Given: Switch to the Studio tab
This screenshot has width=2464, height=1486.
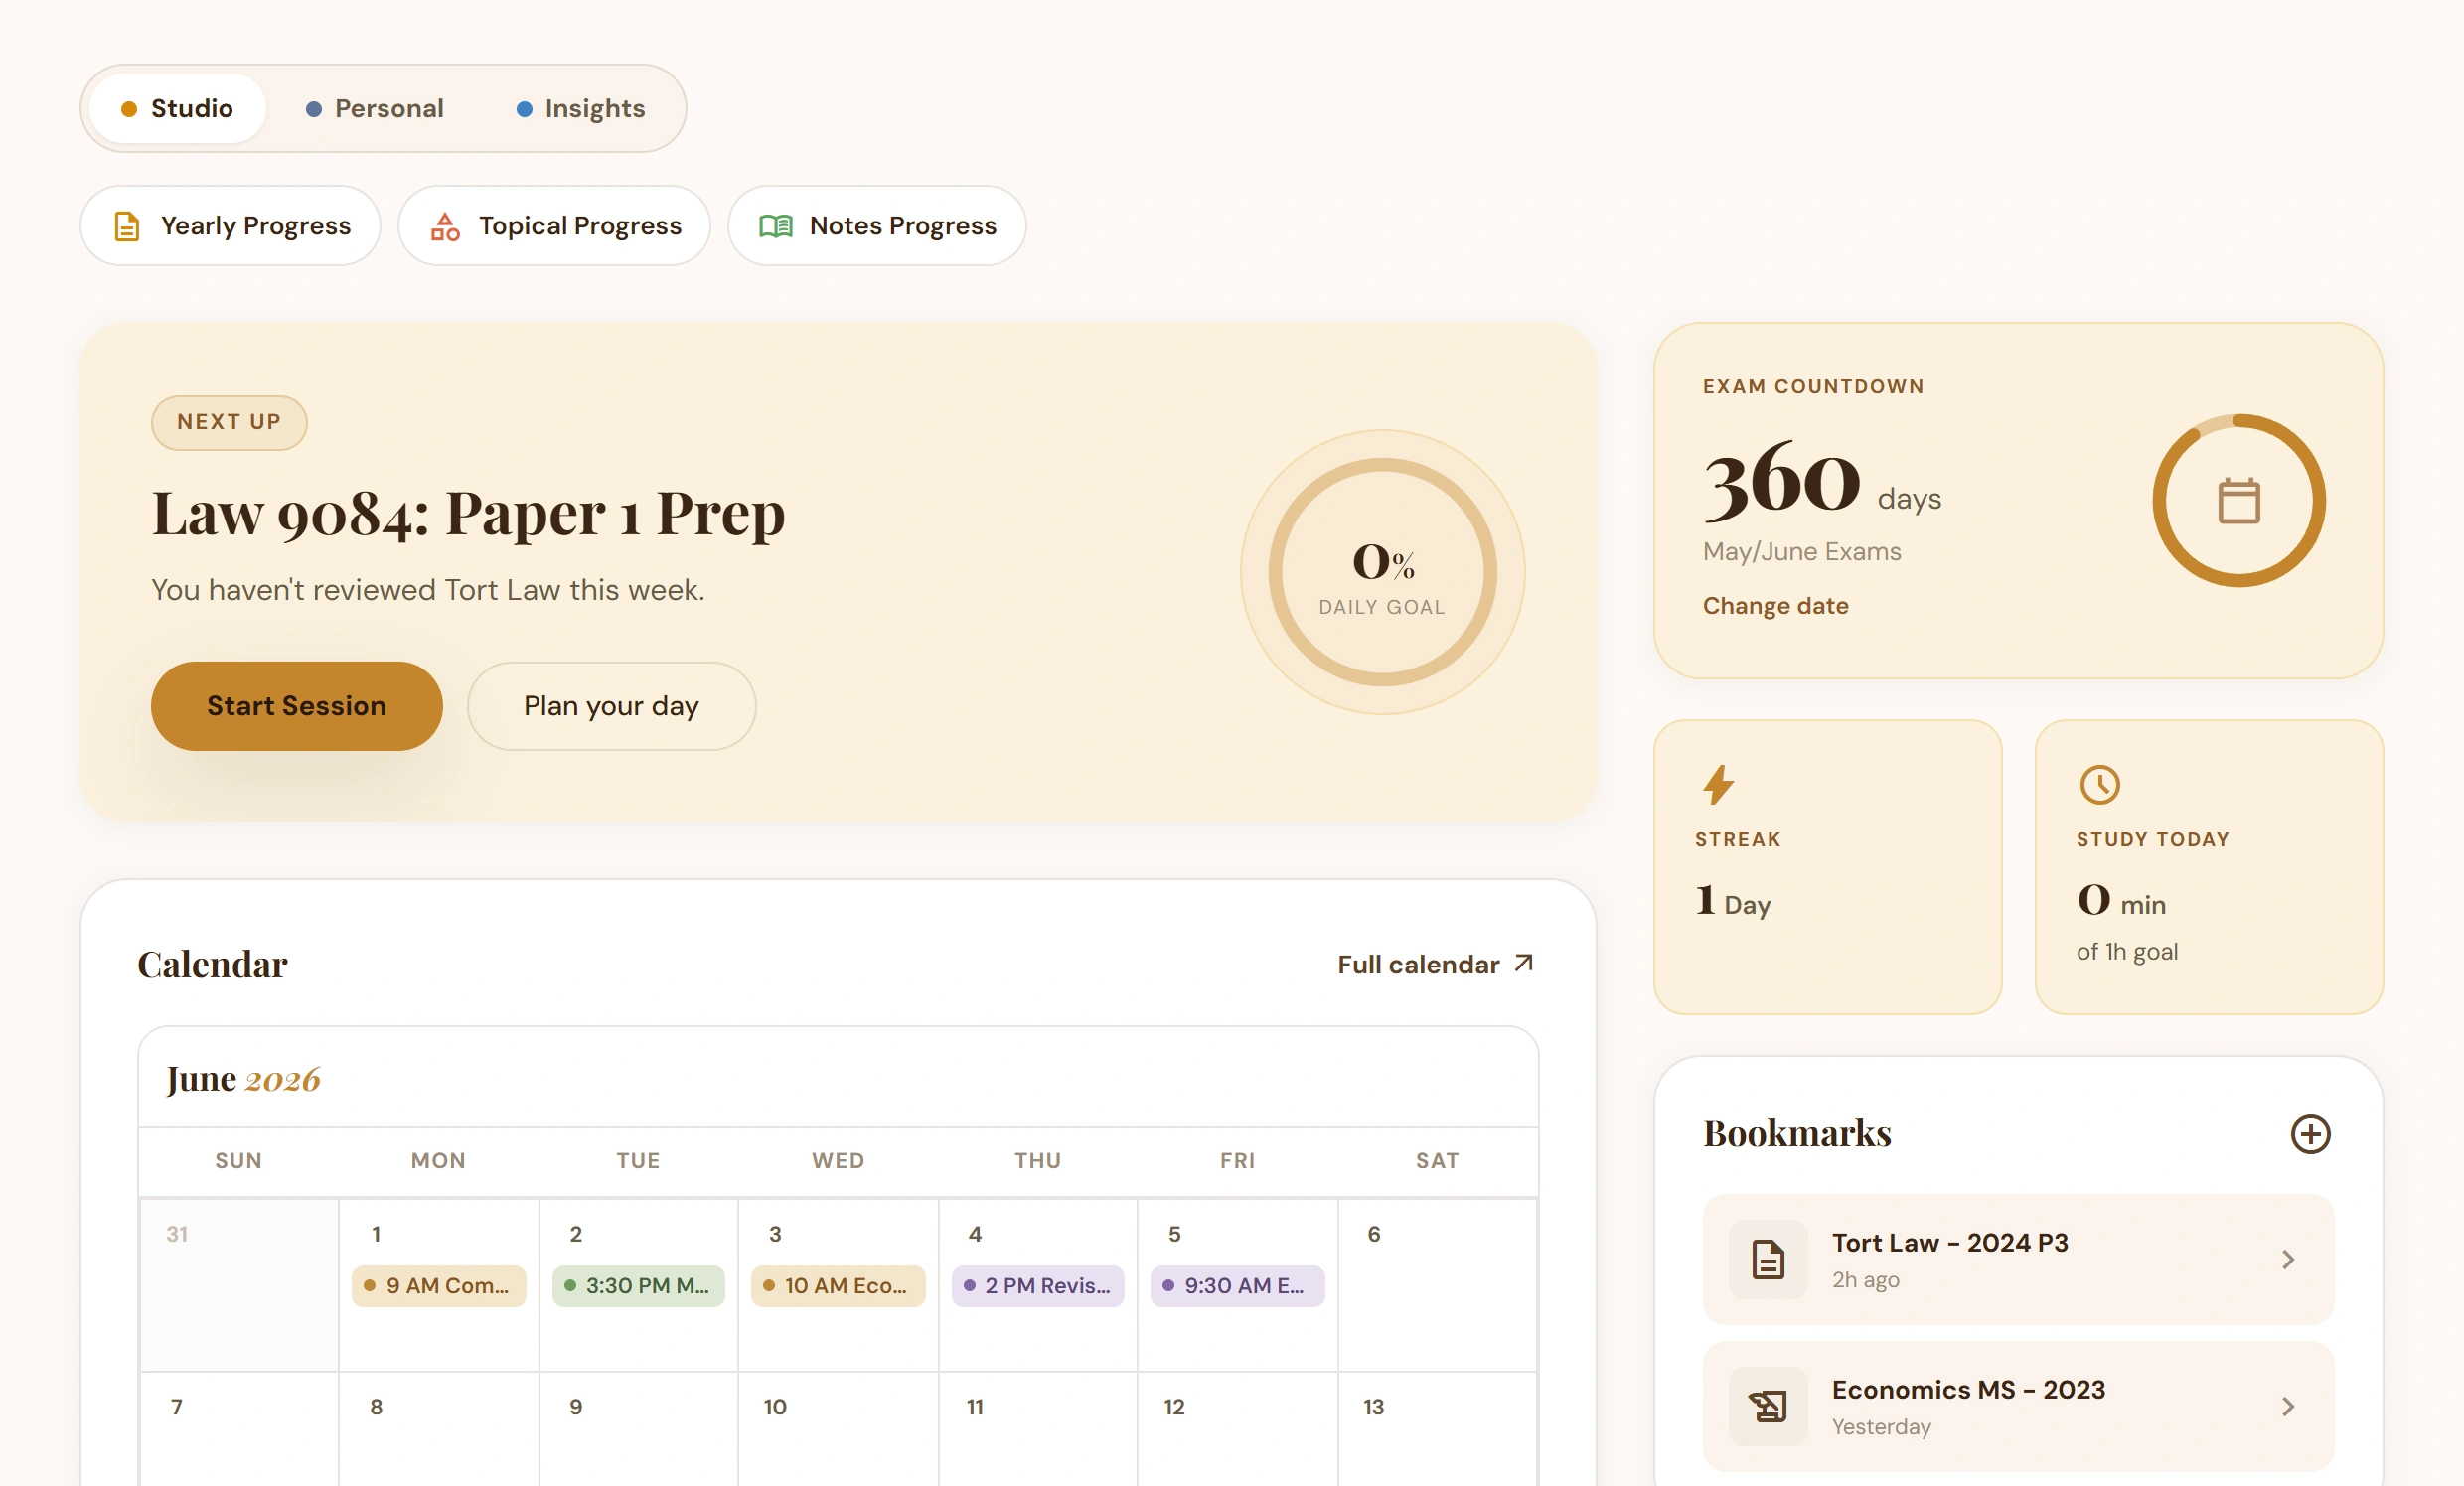Looking at the screenshot, I should tap(177, 108).
